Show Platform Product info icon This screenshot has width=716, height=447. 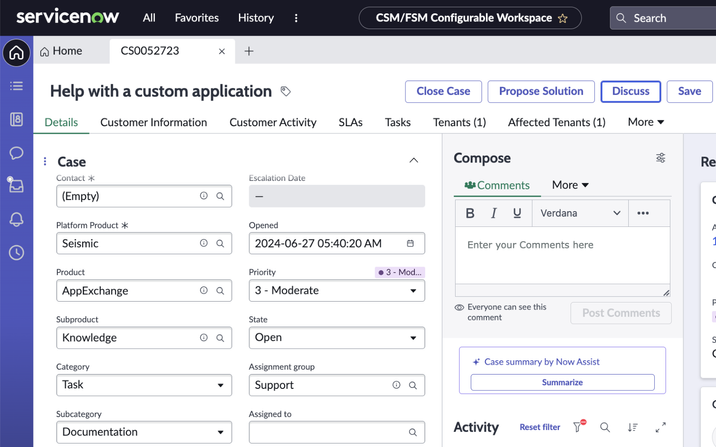(204, 243)
